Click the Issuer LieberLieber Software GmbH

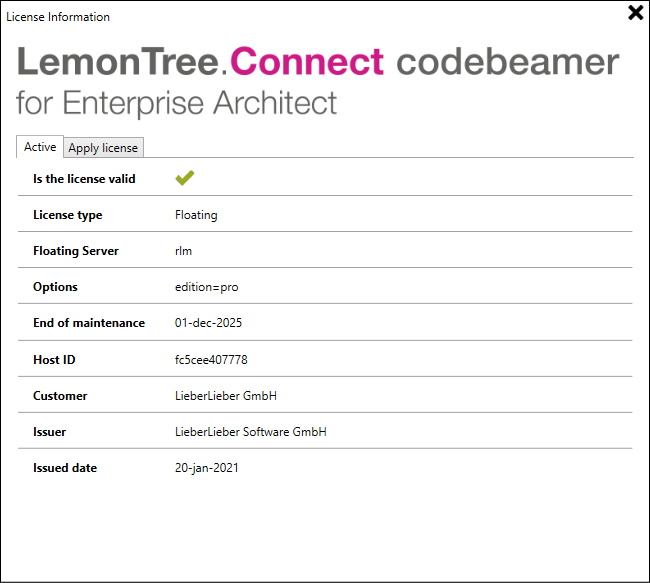(x=250, y=432)
